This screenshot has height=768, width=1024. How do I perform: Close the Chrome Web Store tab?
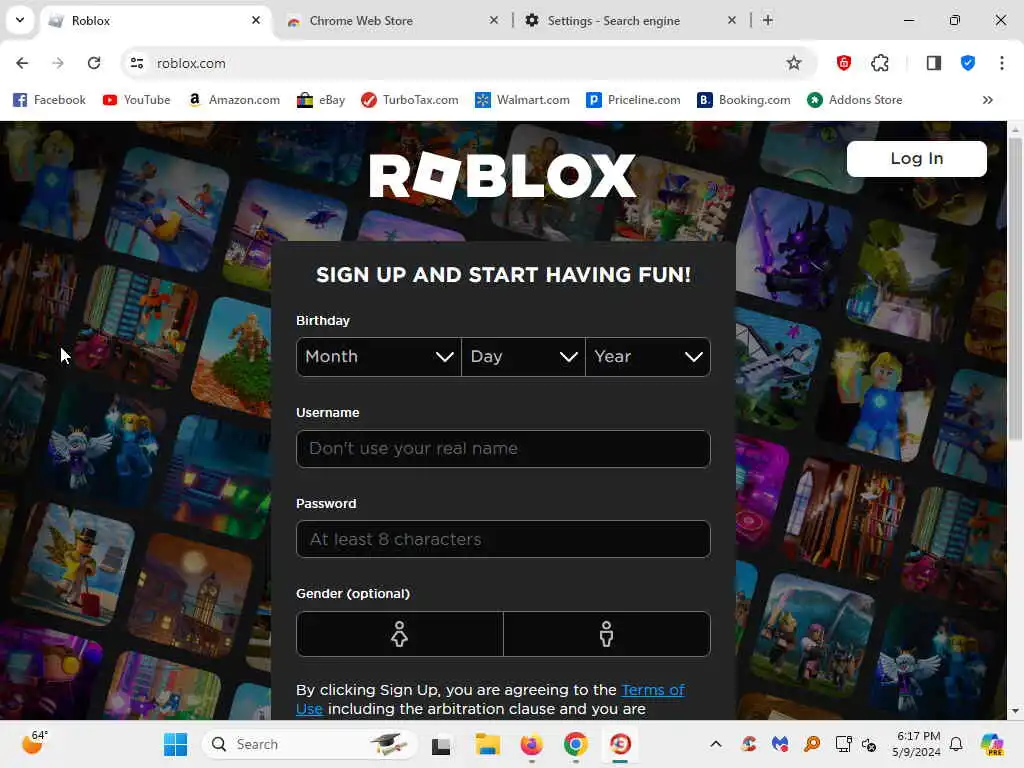tap(494, 20)
